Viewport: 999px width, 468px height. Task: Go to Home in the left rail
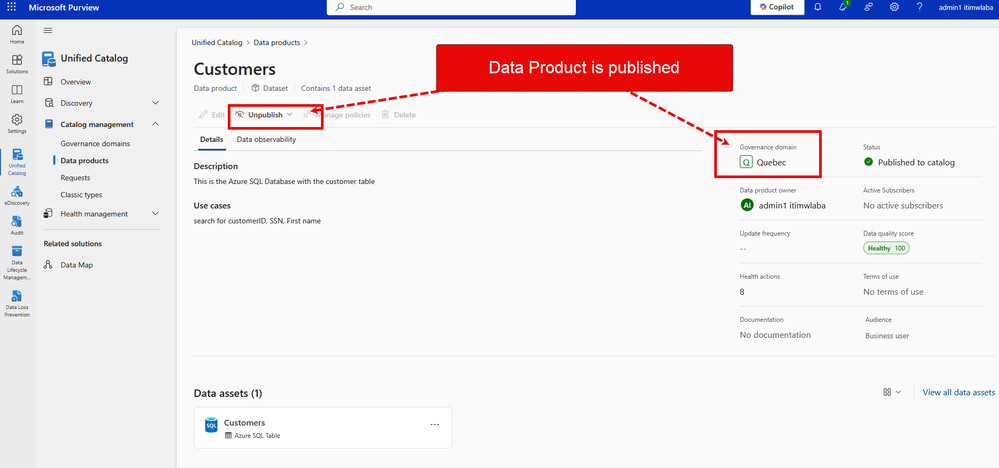pyautogui.click(x=17, y=34)
